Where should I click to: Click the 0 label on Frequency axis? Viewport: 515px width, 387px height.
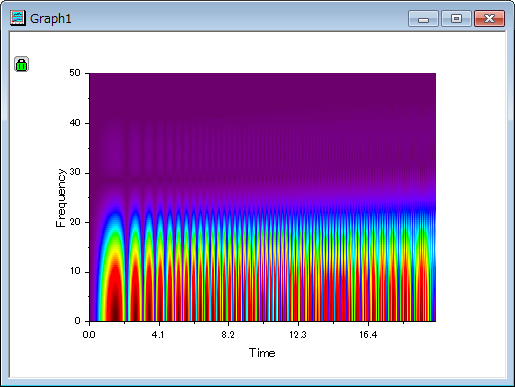[78, 321]
